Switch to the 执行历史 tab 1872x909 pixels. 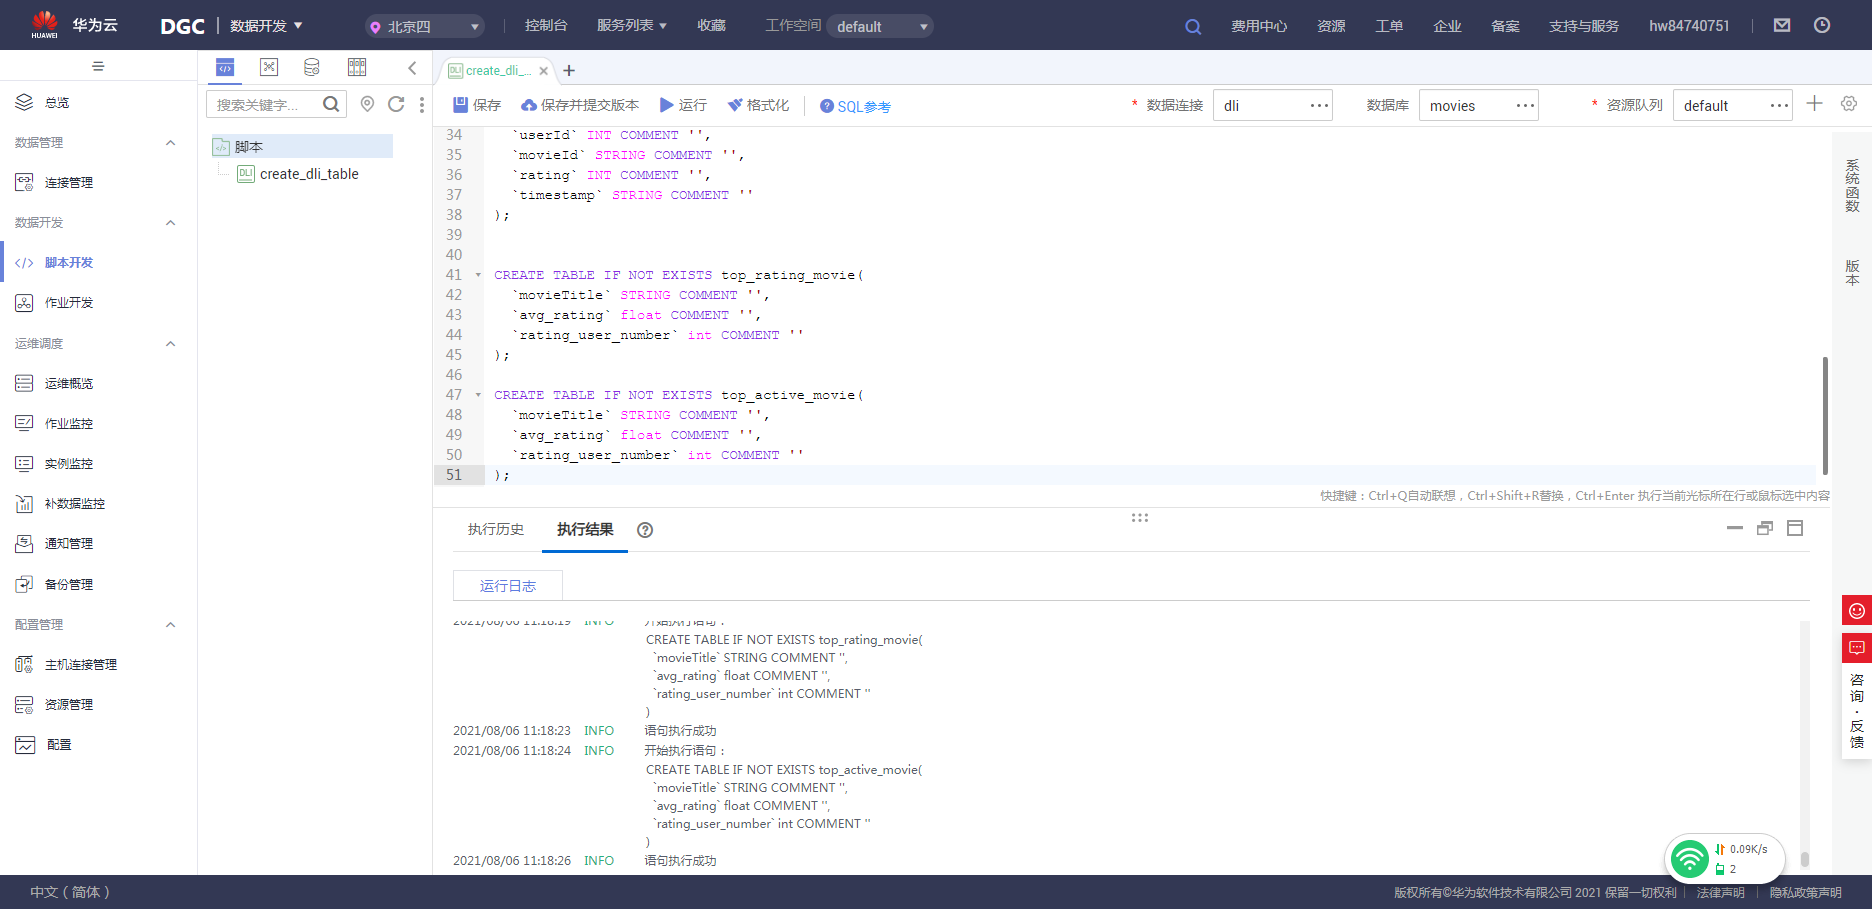(496, 529)
